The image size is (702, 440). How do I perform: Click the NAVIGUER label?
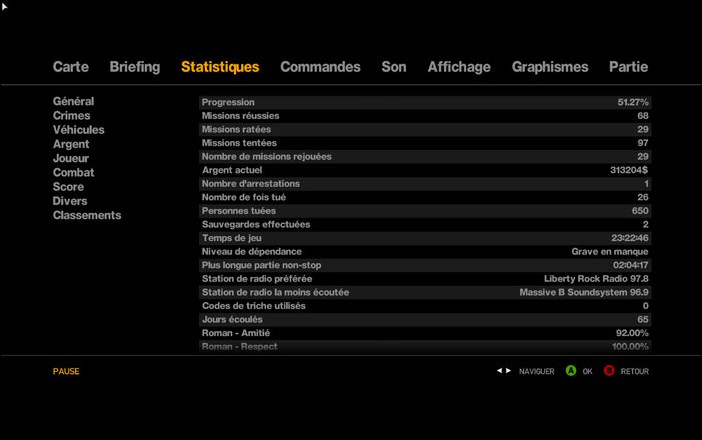536,372
